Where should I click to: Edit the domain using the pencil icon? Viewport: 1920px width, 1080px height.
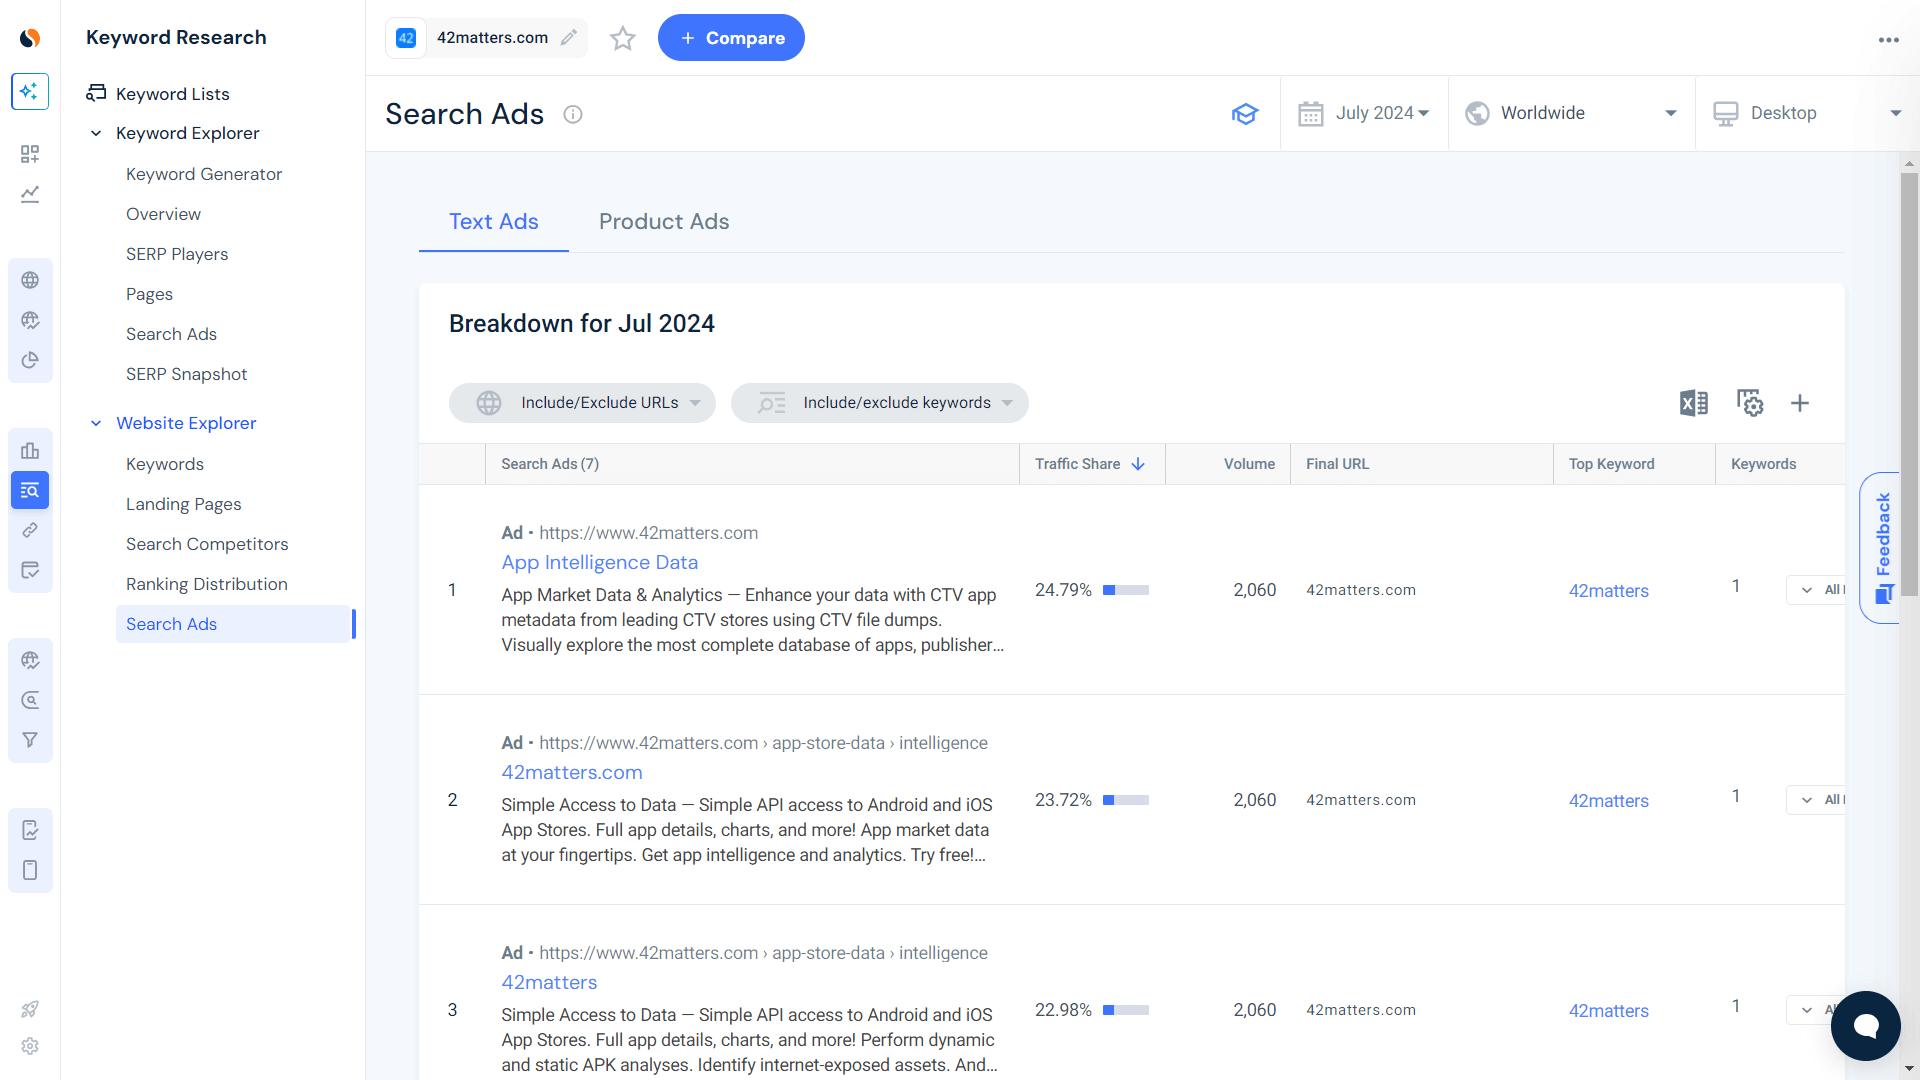click(568, 38)
